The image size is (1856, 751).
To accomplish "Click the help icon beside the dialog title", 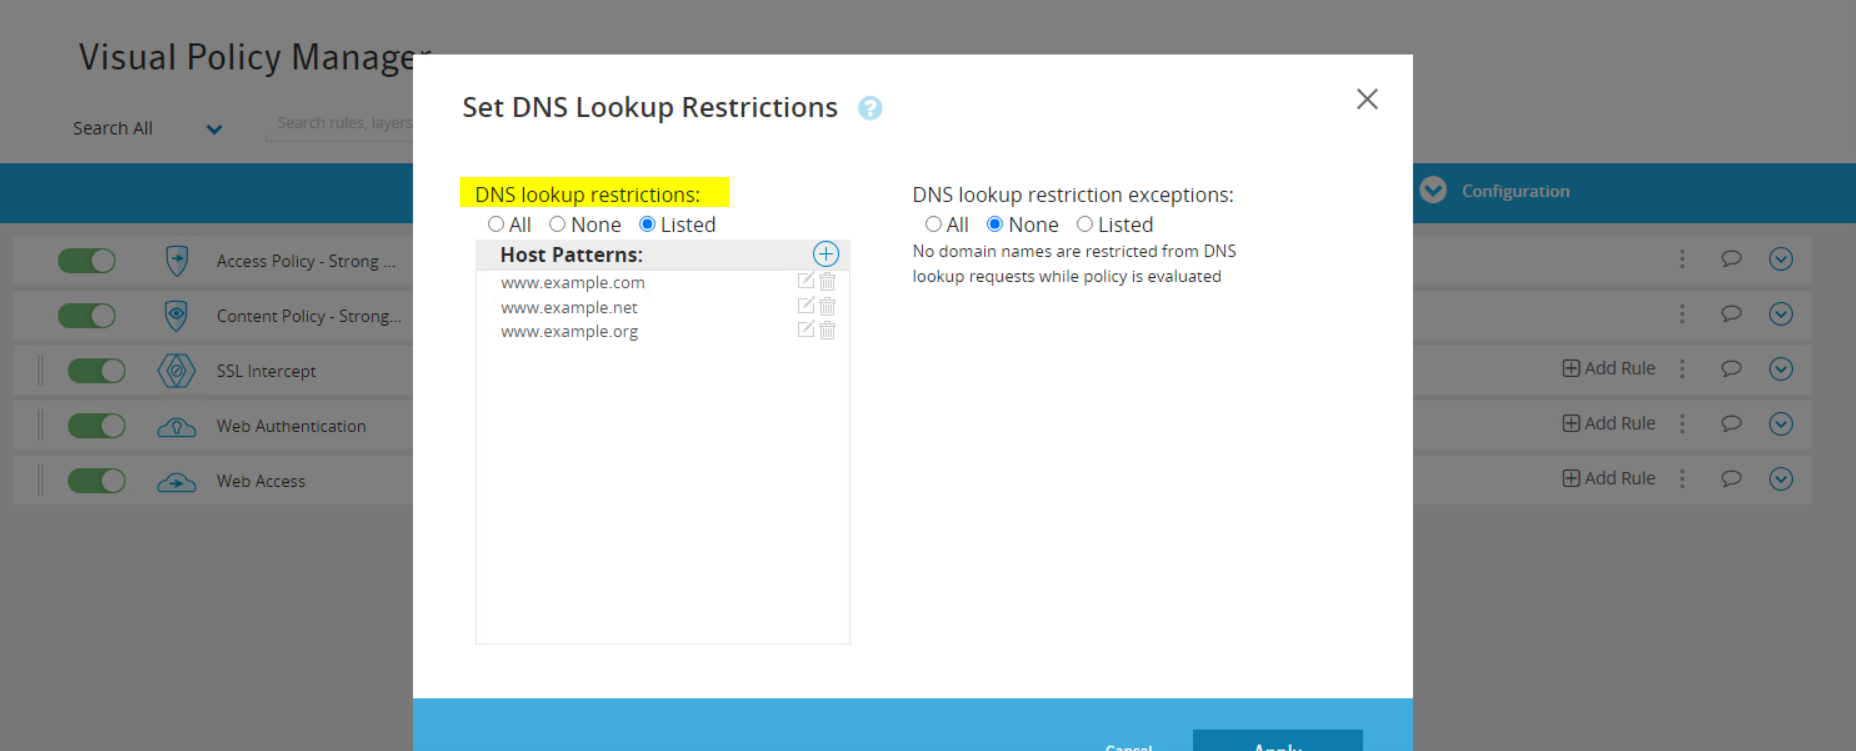I will click(x=870, y=108).
